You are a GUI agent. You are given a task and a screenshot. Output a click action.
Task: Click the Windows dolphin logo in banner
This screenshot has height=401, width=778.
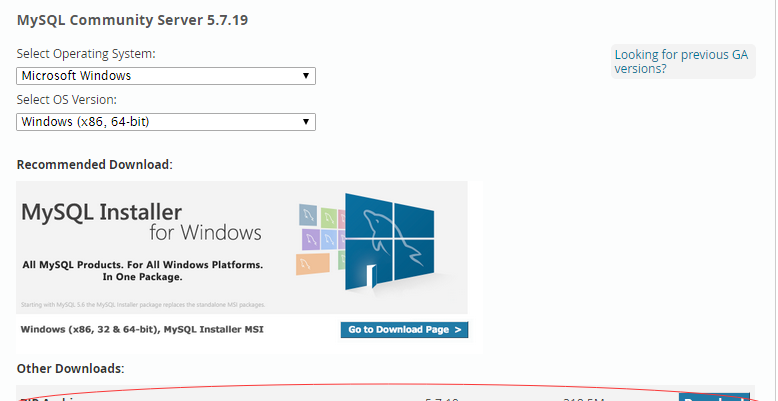390,243
